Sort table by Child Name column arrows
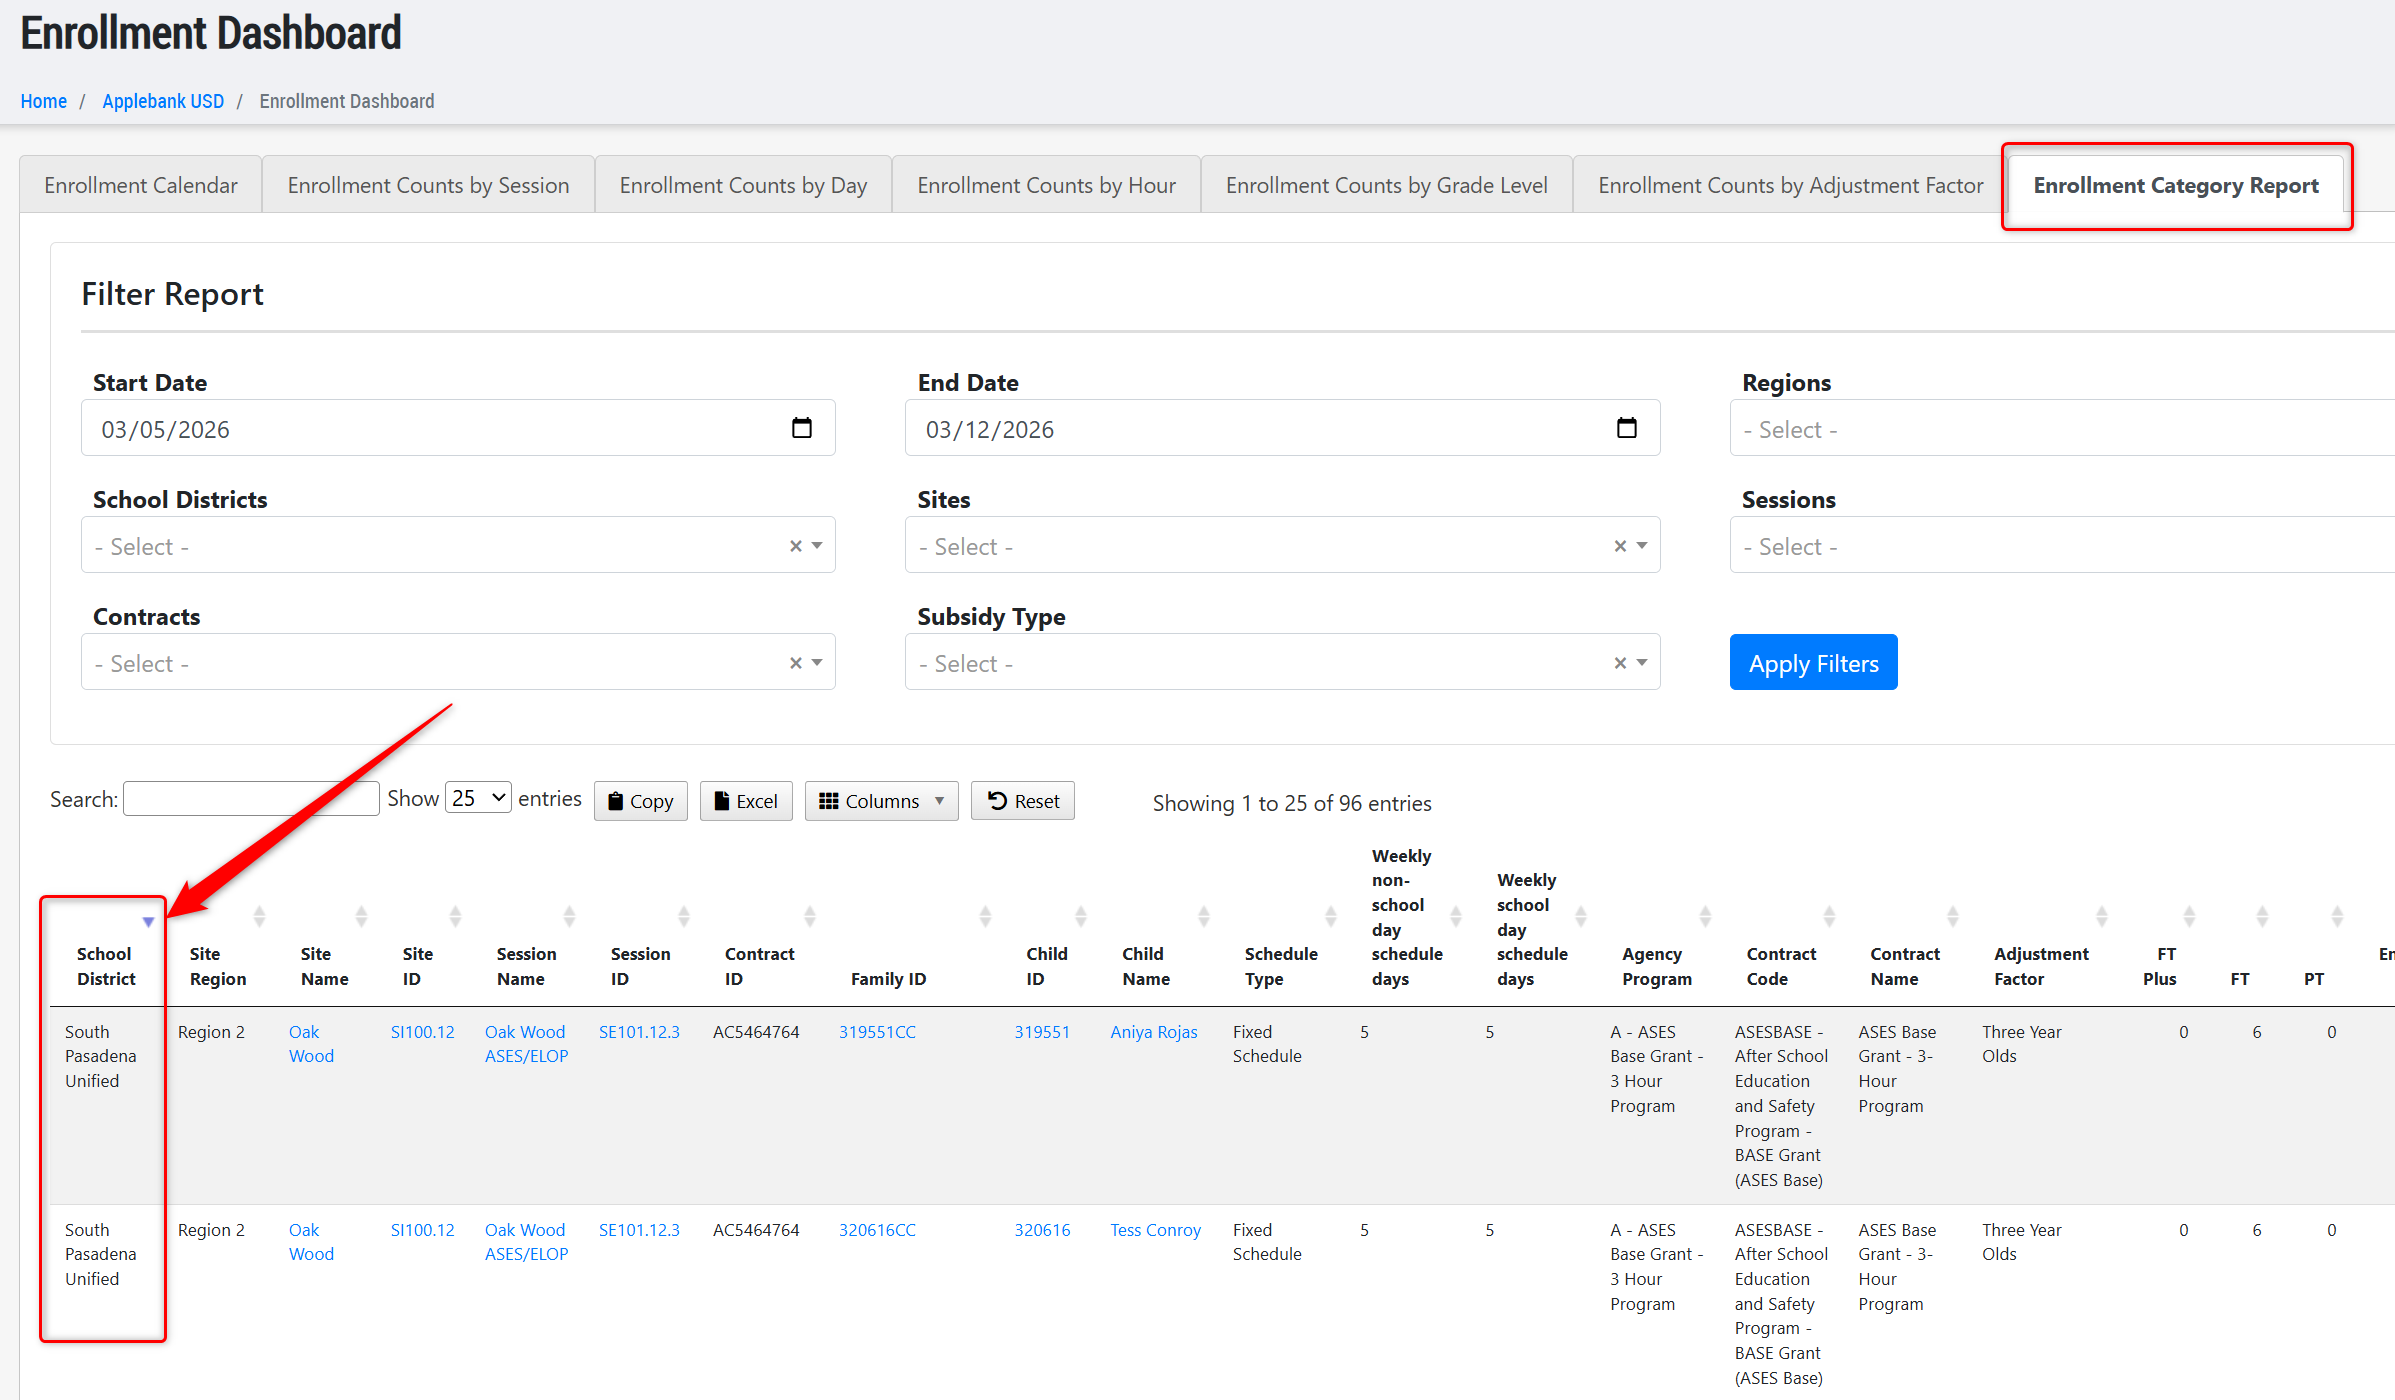The image size is (2395, 1400). pos(1204,916)
